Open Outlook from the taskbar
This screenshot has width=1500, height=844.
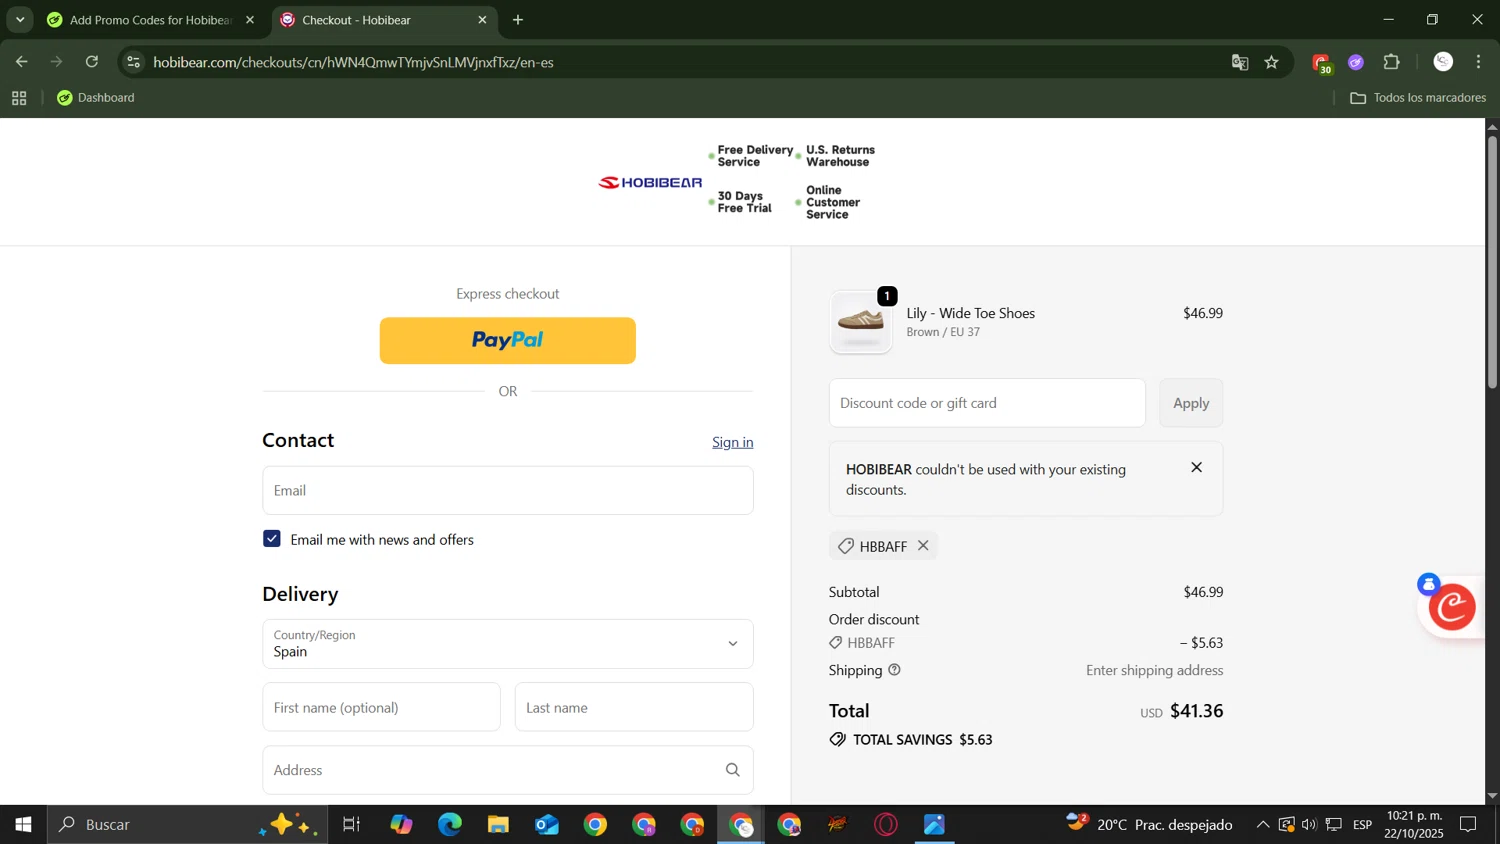tap(547, 825)
